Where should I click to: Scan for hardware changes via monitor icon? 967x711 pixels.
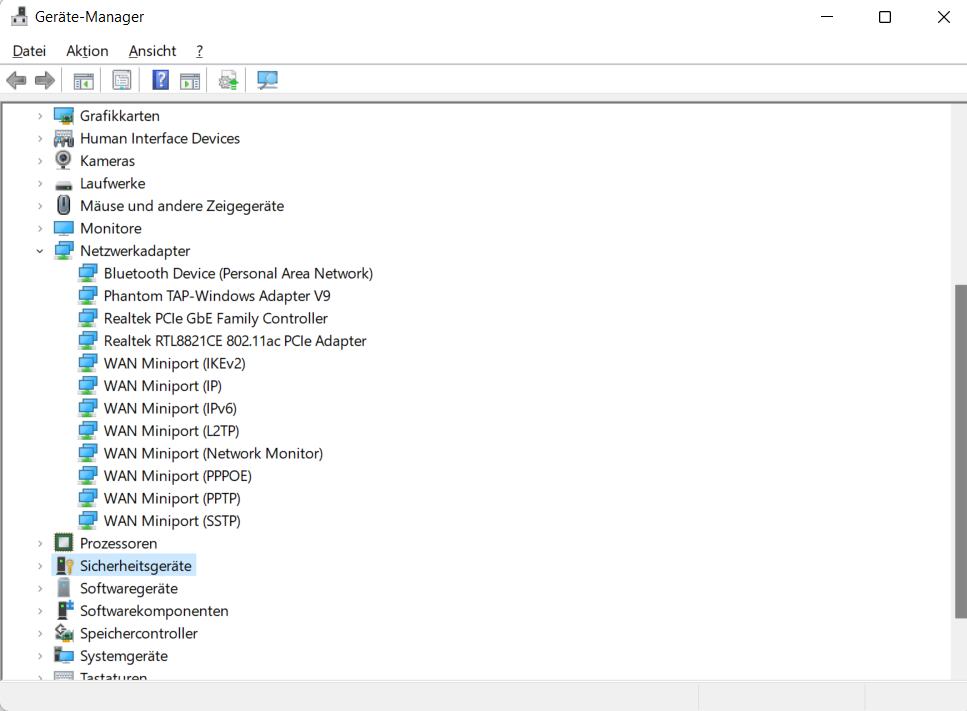pyautogui.click(x=267, y=80)
